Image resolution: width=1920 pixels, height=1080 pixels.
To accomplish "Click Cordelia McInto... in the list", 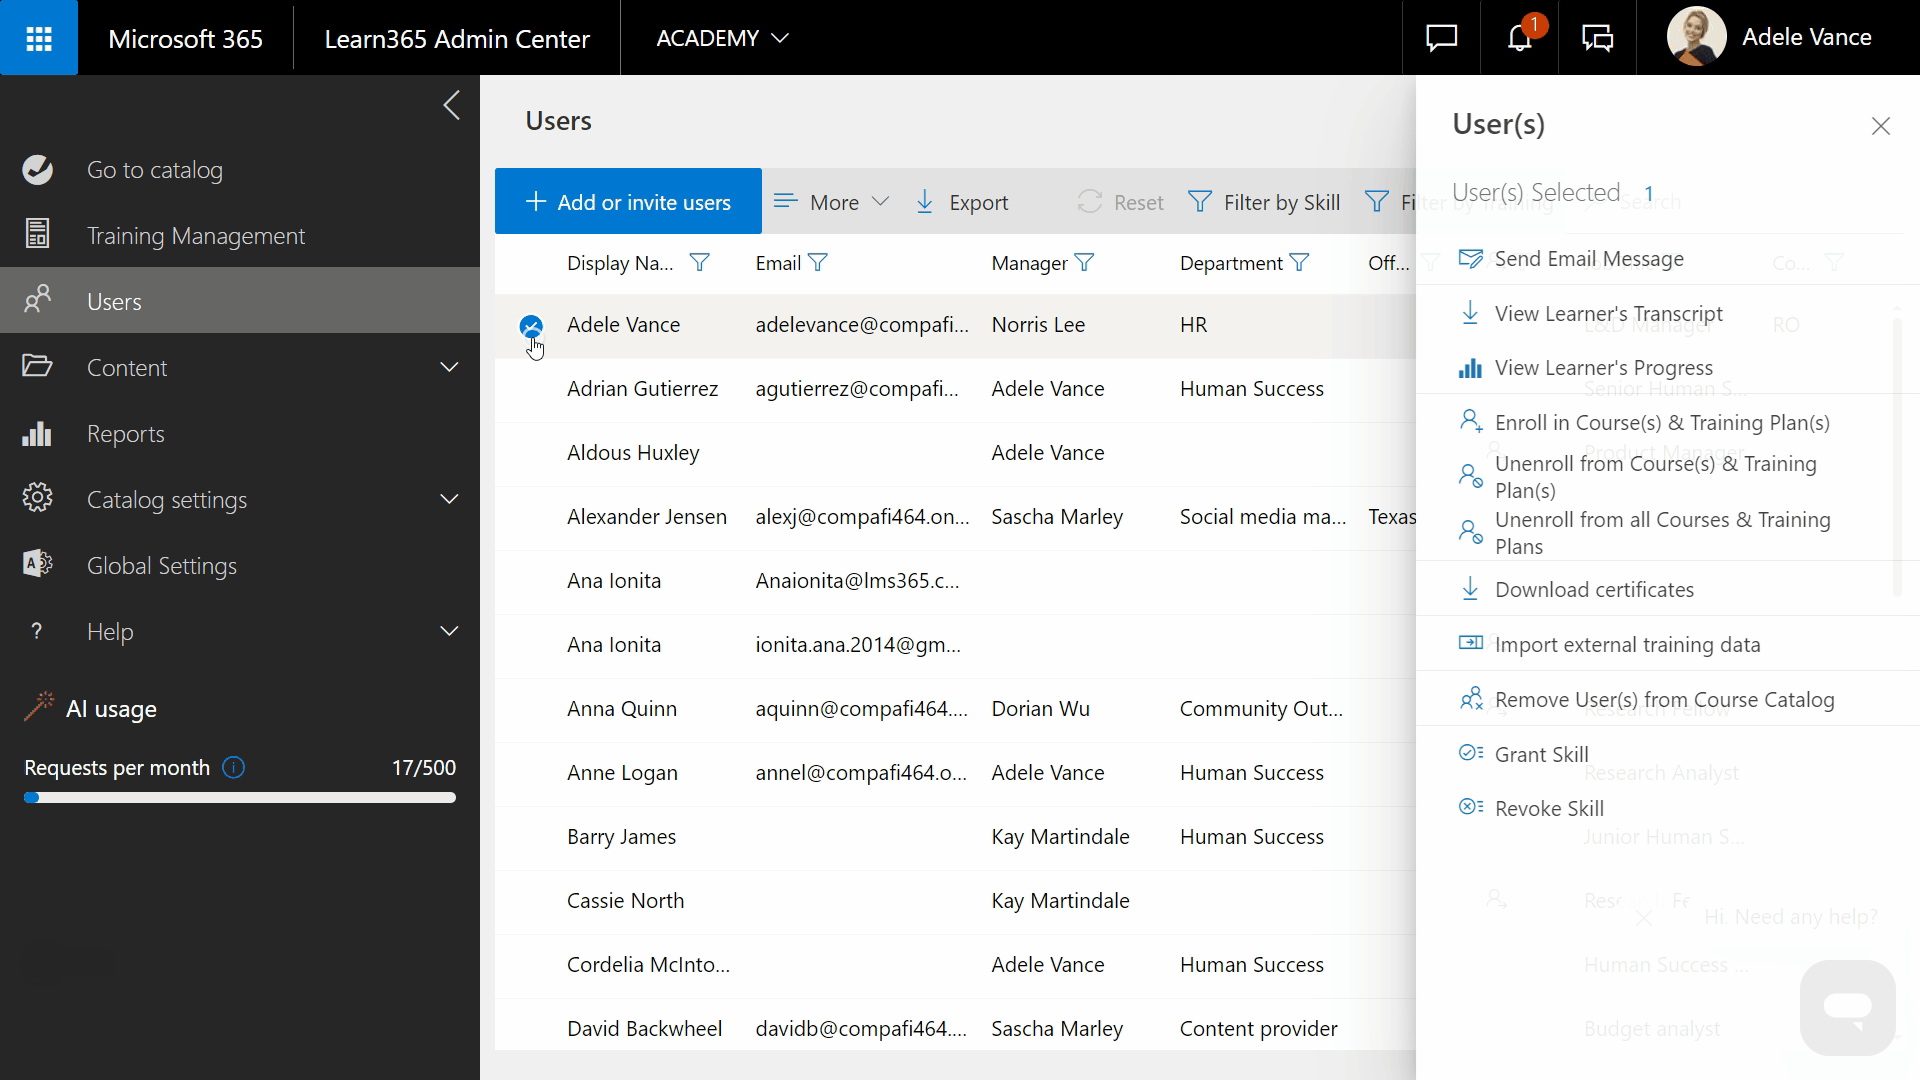I will tap(648, 965).
